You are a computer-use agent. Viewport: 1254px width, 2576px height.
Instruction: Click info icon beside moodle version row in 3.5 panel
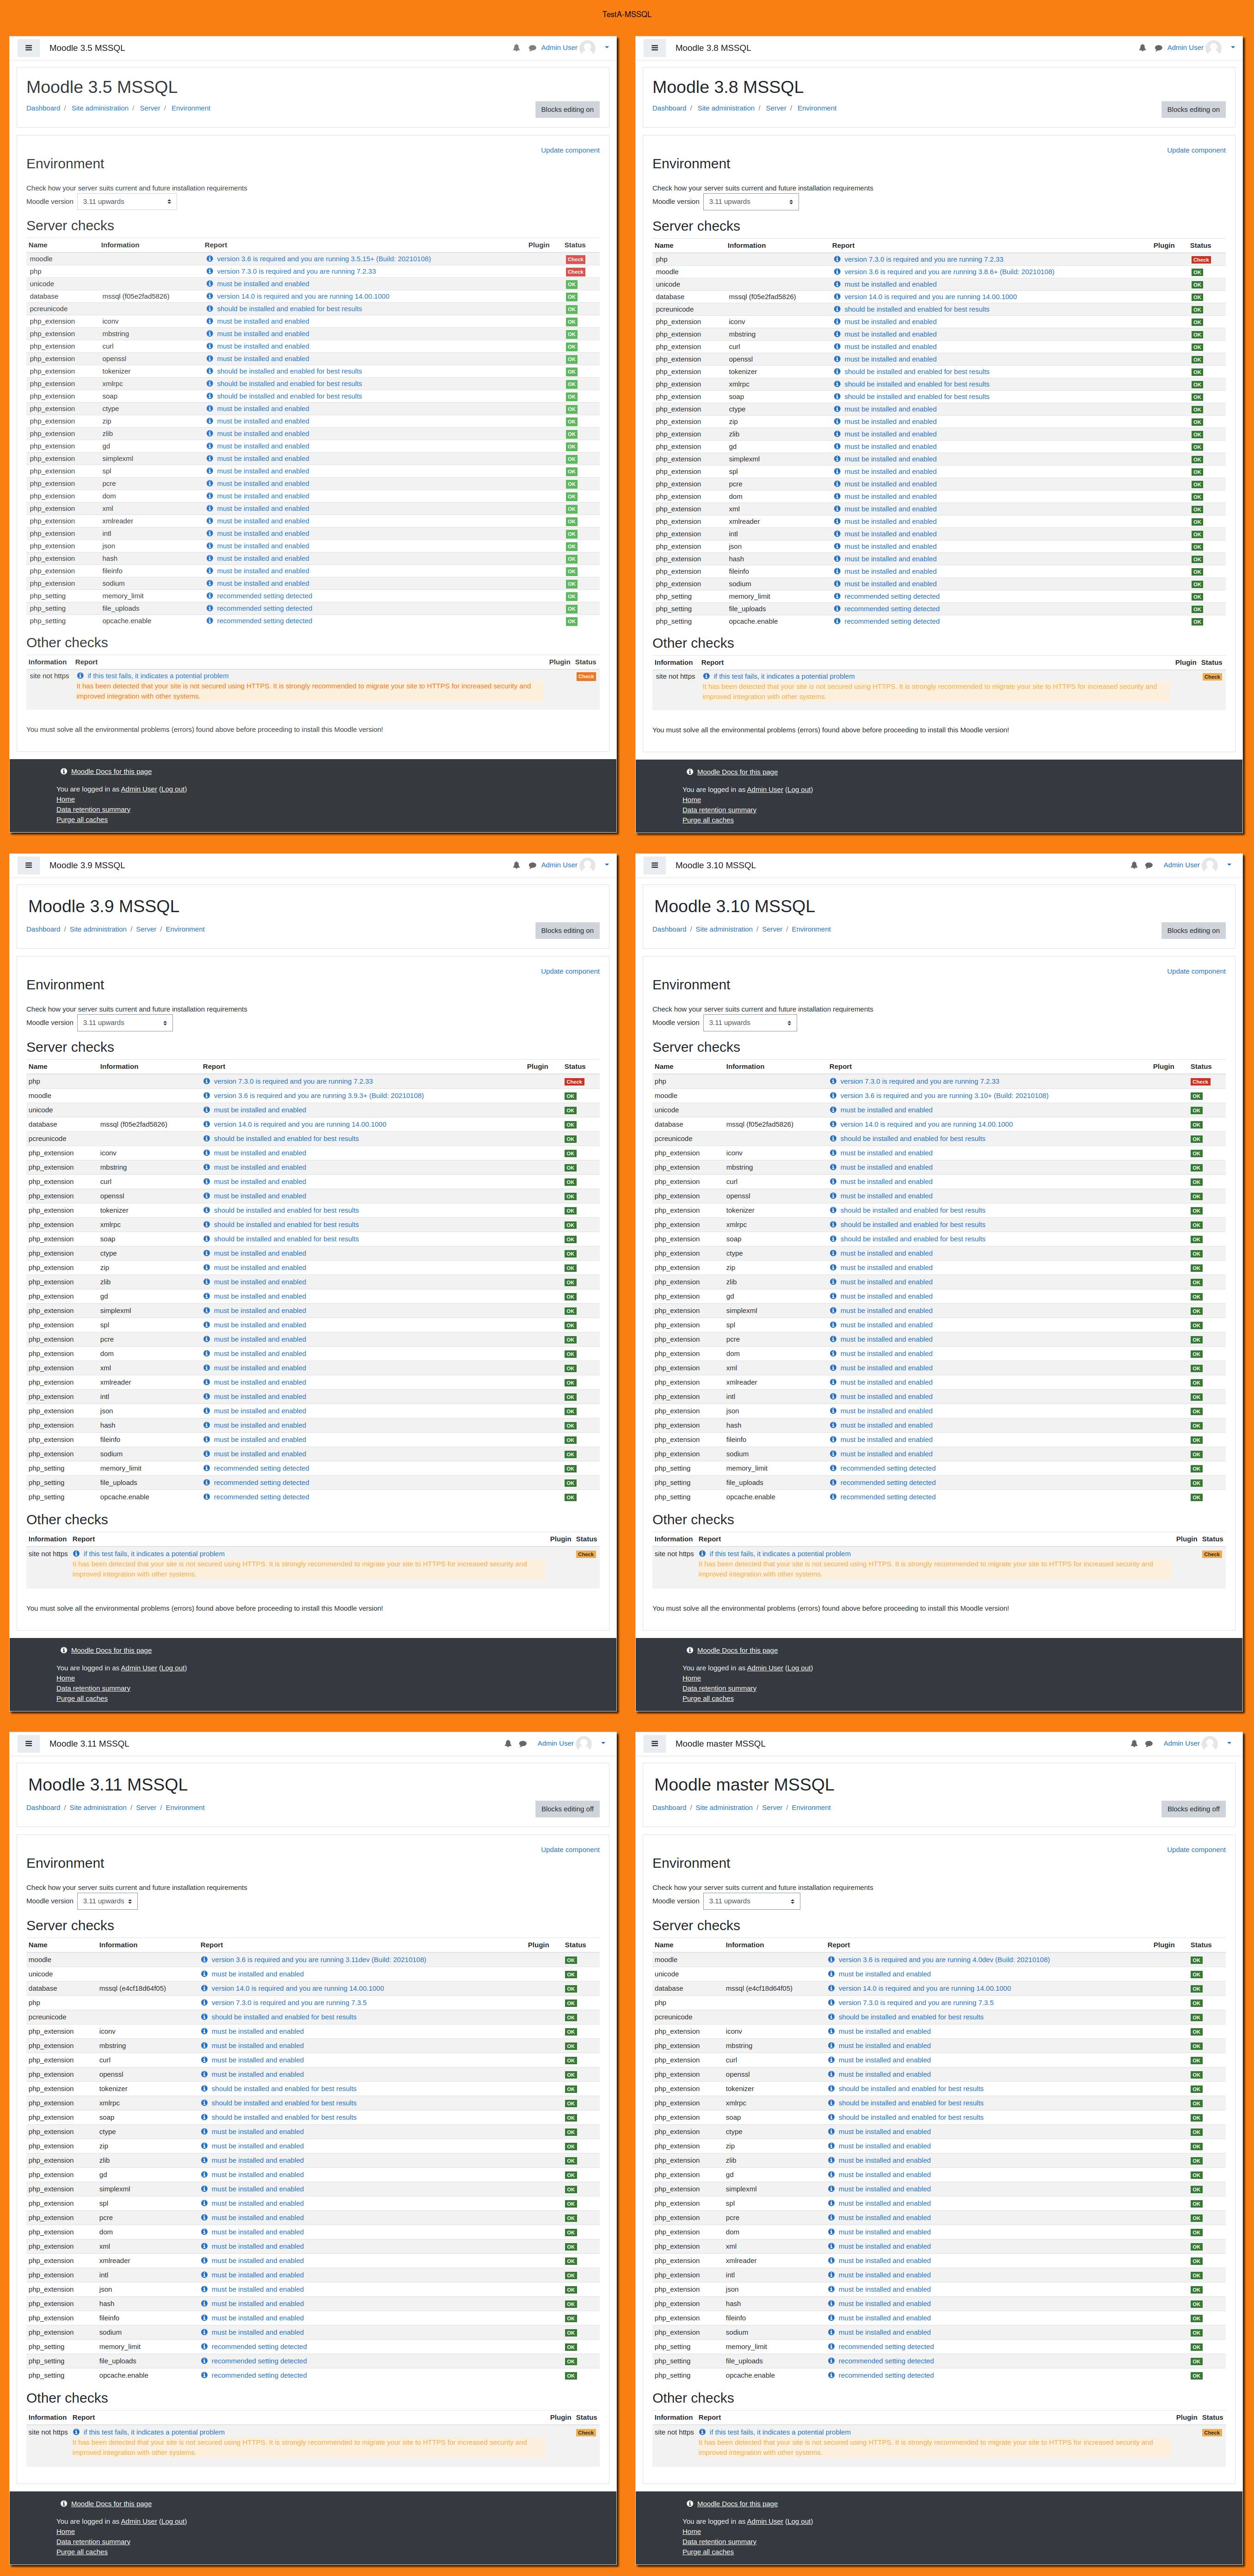pos(210,259)
